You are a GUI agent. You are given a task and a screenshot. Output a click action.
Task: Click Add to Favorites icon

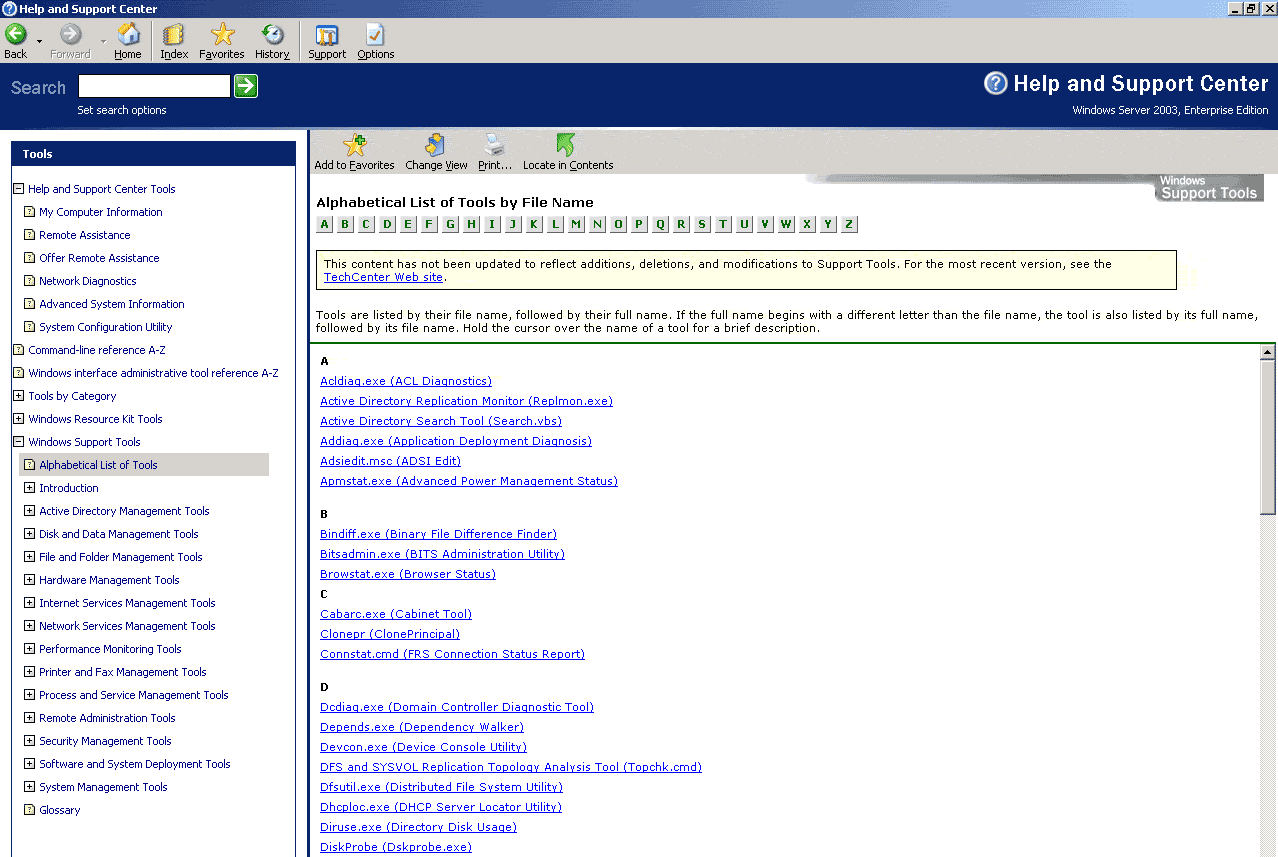click(354, 145)
